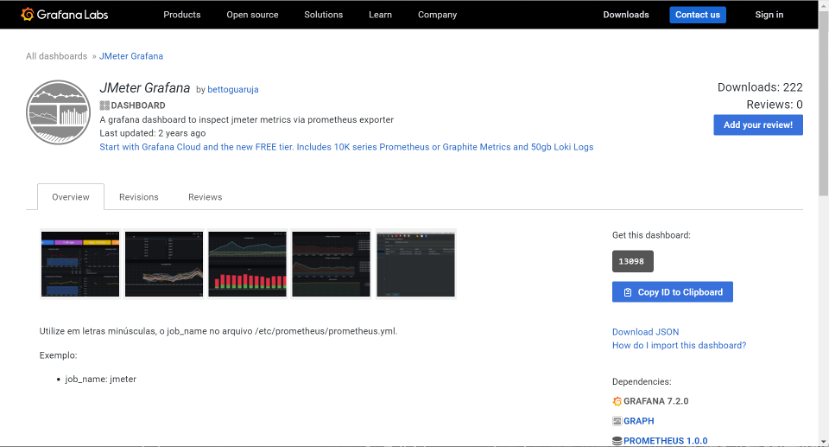The image size is (830, 448).
Task: Click the scrollbar down arrow
Action: [824, 442]
